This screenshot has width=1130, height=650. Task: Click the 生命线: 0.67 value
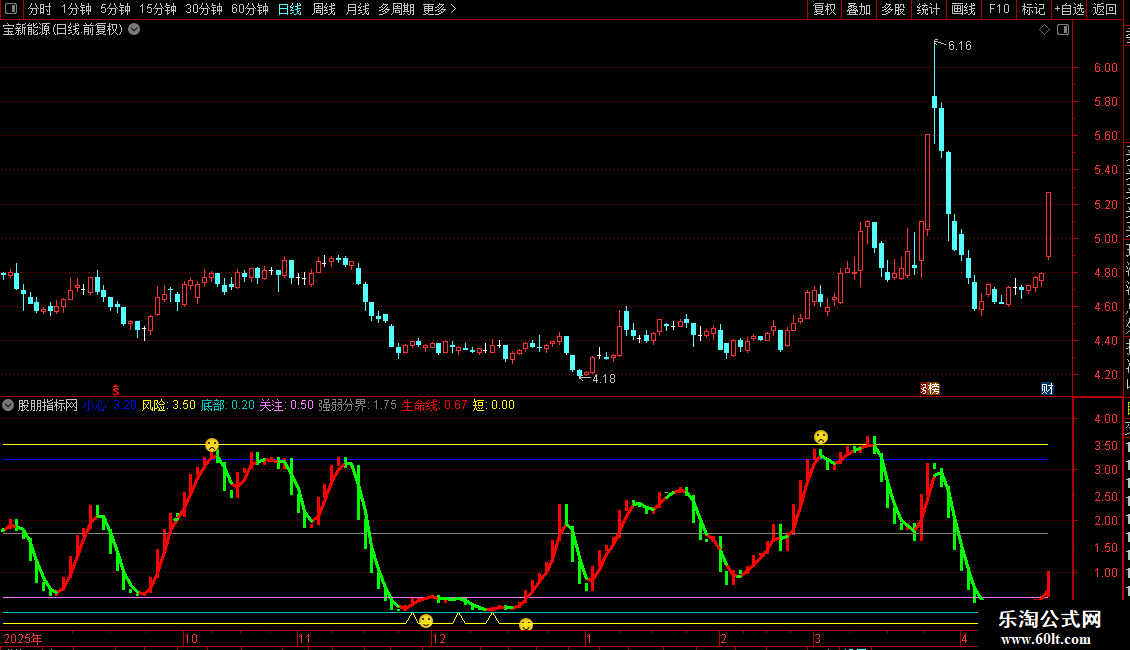[x=435, y=405]
